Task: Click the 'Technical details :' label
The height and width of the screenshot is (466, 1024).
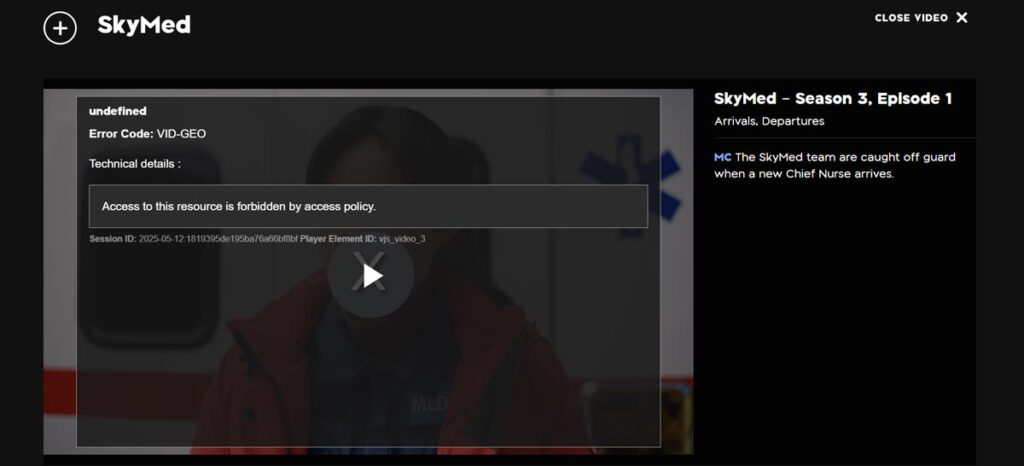Action: pyautogui.click(x=135, y=164)
